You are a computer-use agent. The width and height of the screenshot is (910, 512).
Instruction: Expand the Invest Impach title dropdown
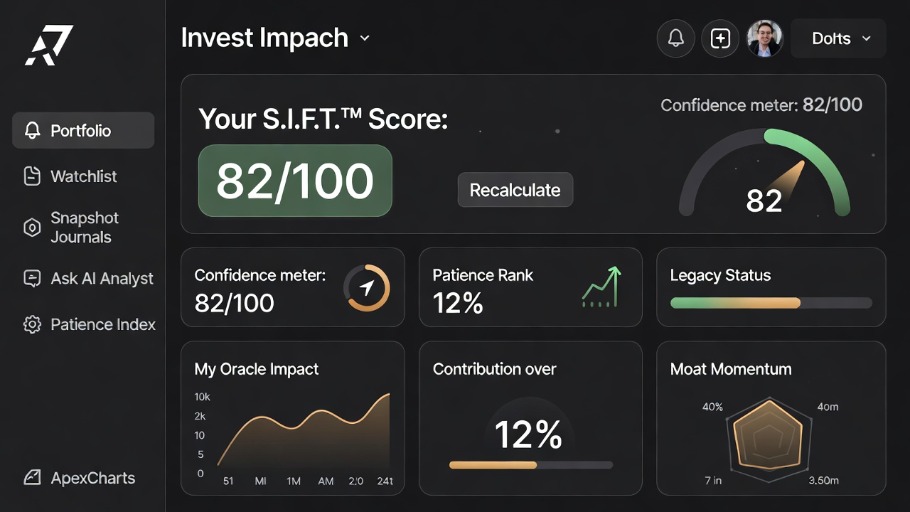click(x=364, y=39)
